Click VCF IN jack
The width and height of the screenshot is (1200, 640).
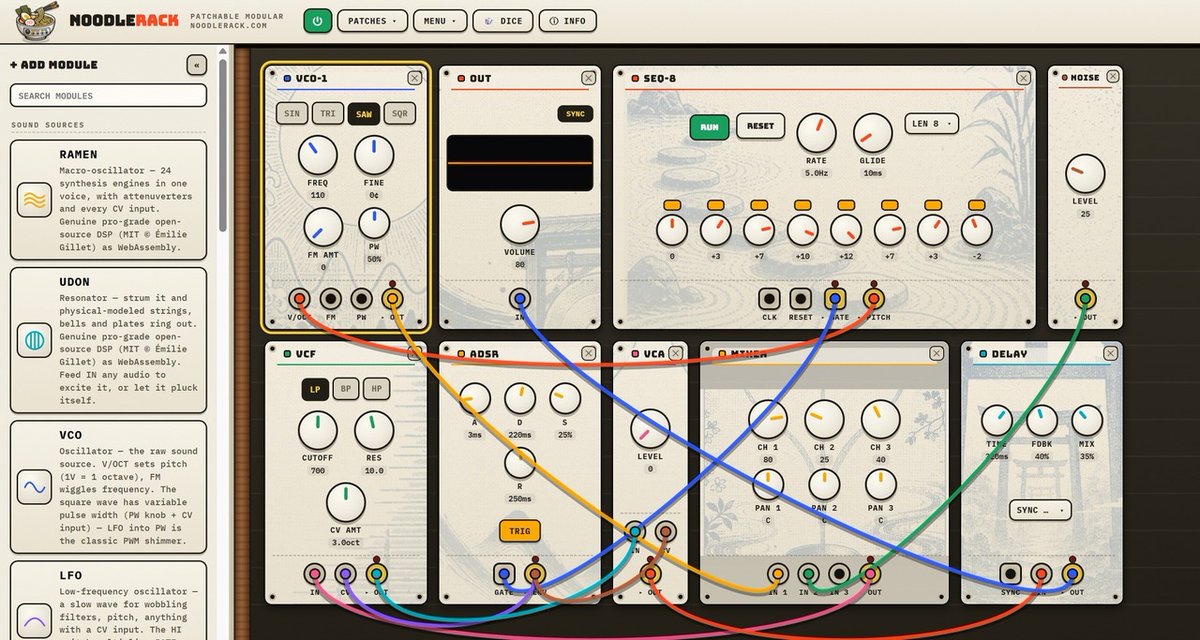315,573
